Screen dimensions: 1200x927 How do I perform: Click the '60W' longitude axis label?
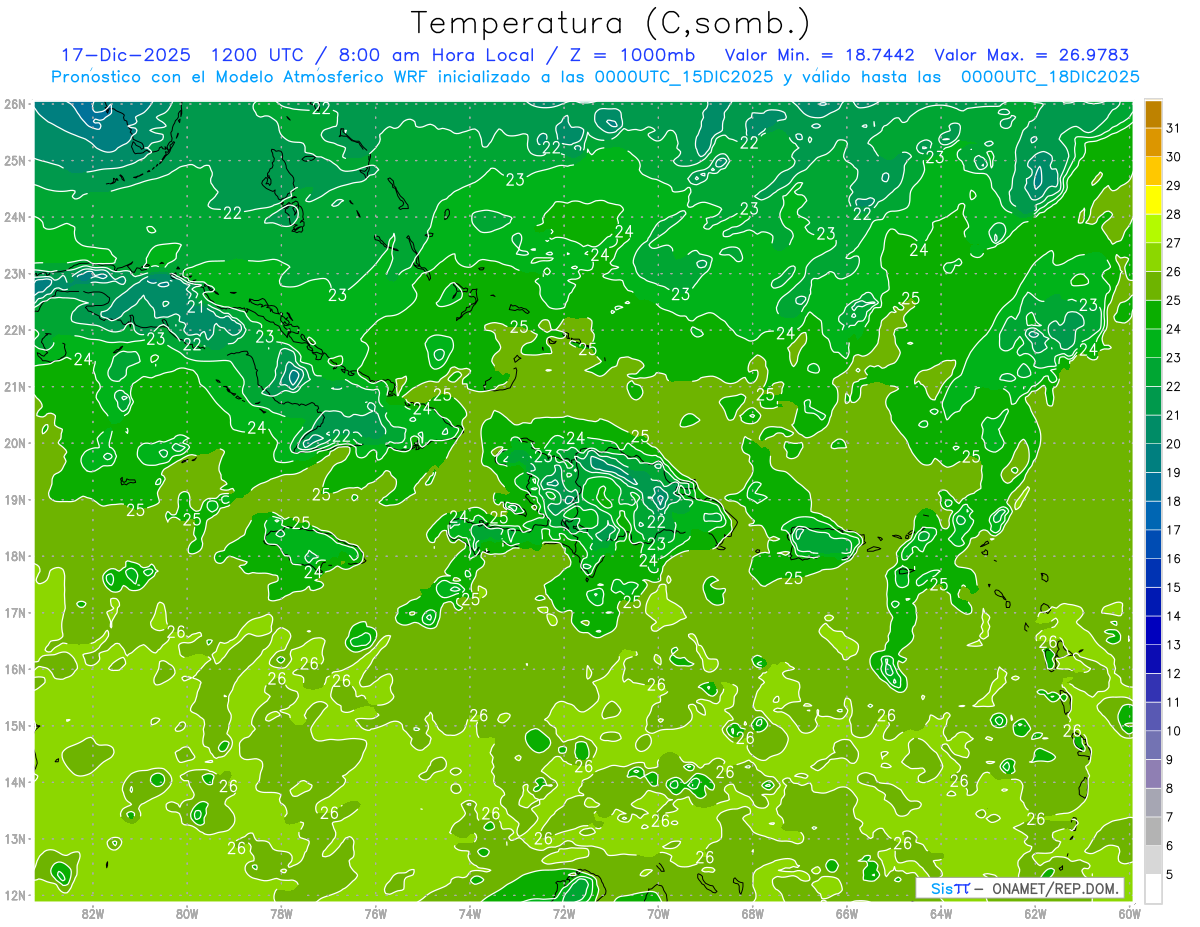pyautogui.click(x=1129, y=913)
